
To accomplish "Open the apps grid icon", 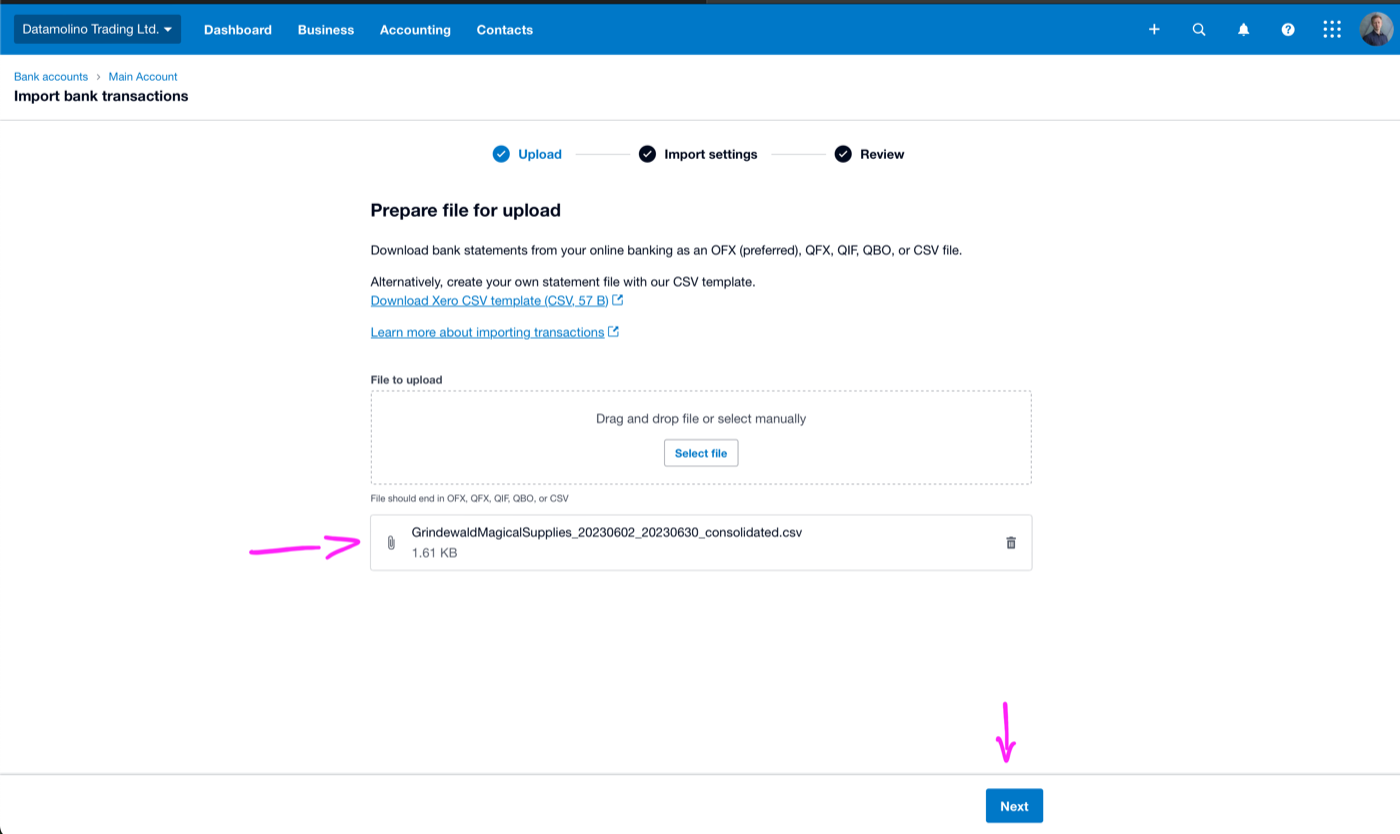I will (x=1331, y=29).
